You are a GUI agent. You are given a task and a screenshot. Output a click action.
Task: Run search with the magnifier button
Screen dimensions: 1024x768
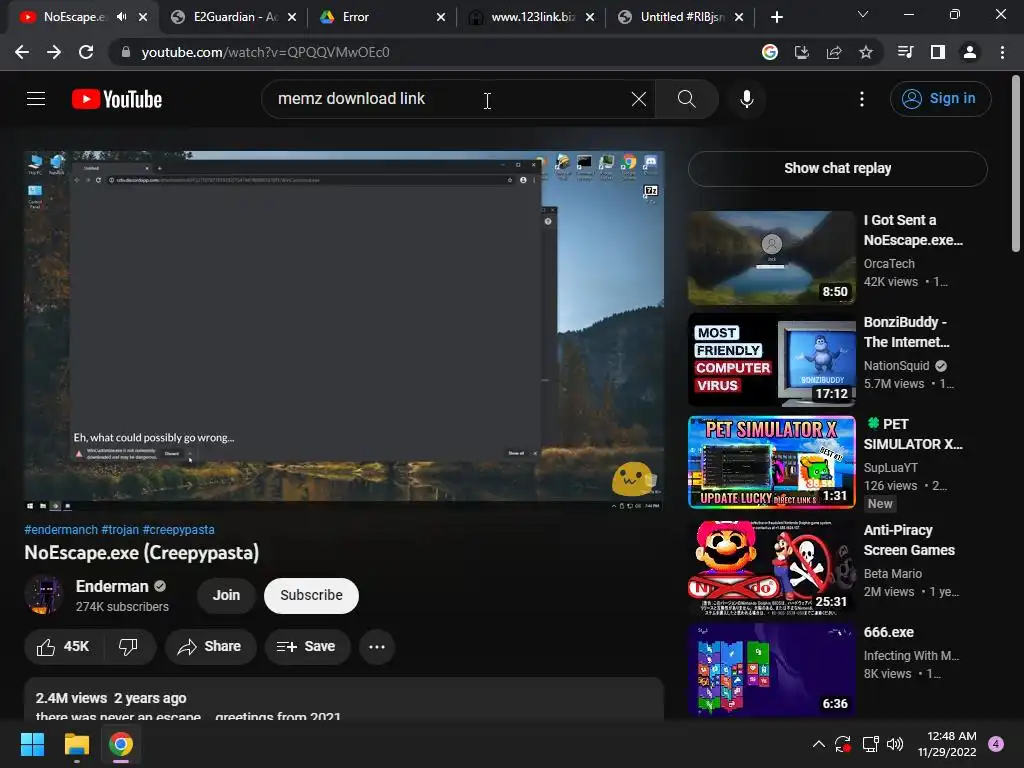coord(686,99)
